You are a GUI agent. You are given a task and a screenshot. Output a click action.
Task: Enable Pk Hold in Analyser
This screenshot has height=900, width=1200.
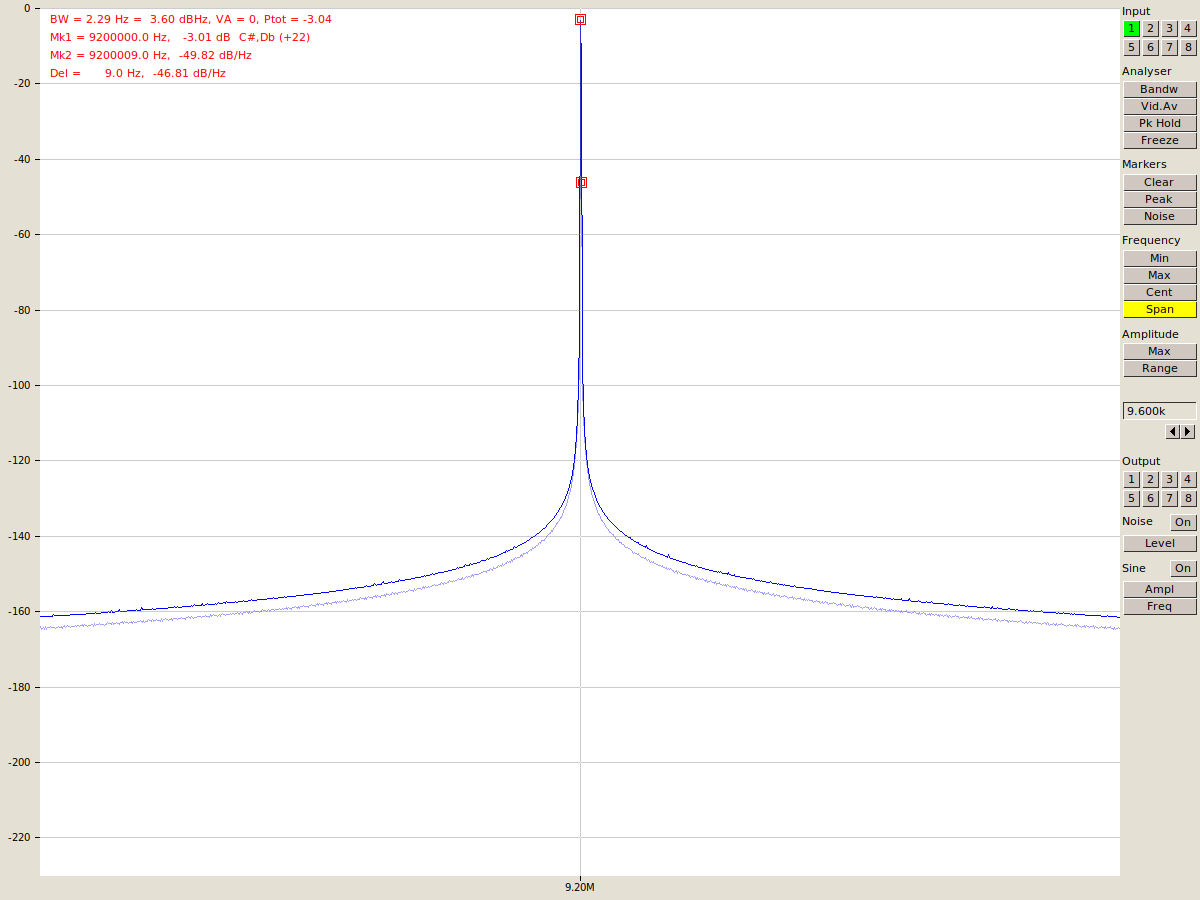click(1159, 123)
